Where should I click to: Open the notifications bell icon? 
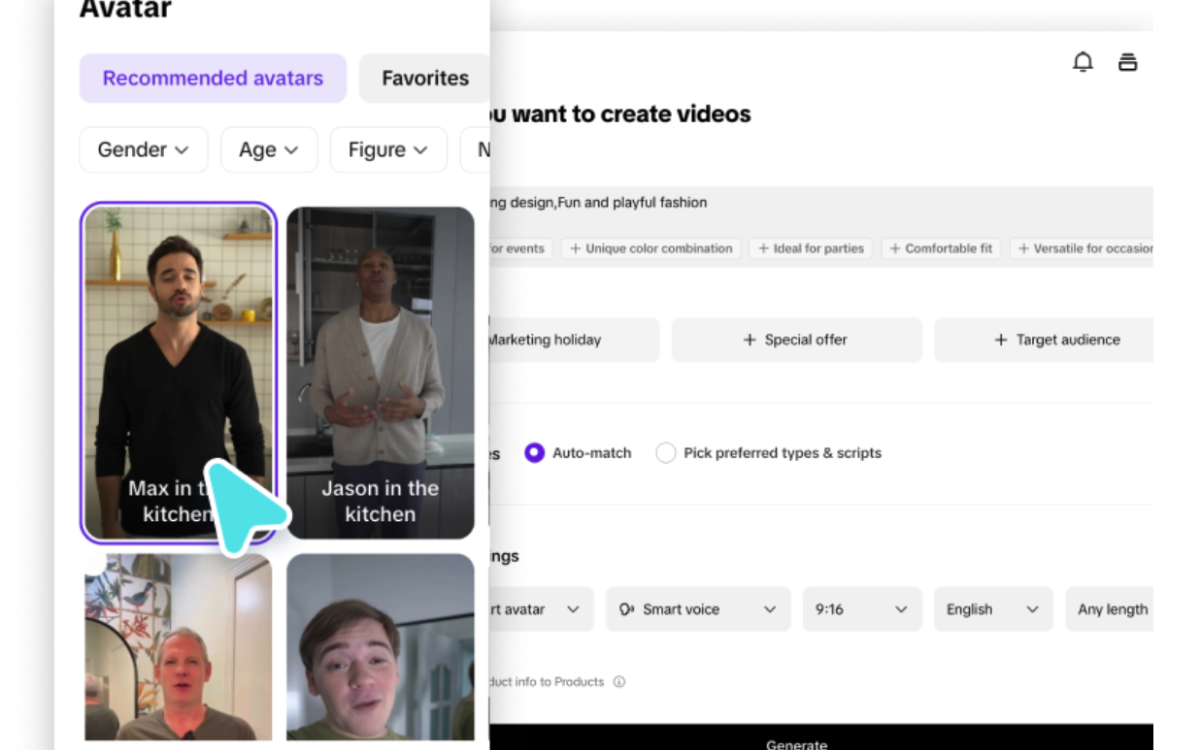pos(1083,62)
